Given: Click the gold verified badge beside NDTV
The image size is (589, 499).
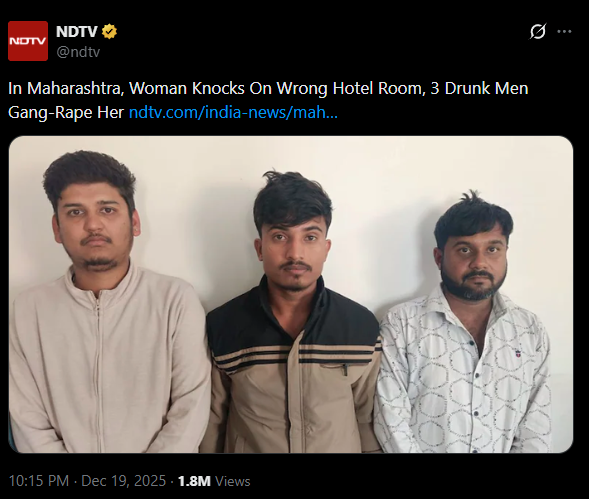Looking at the screenshot, I should tap(109, 32).
